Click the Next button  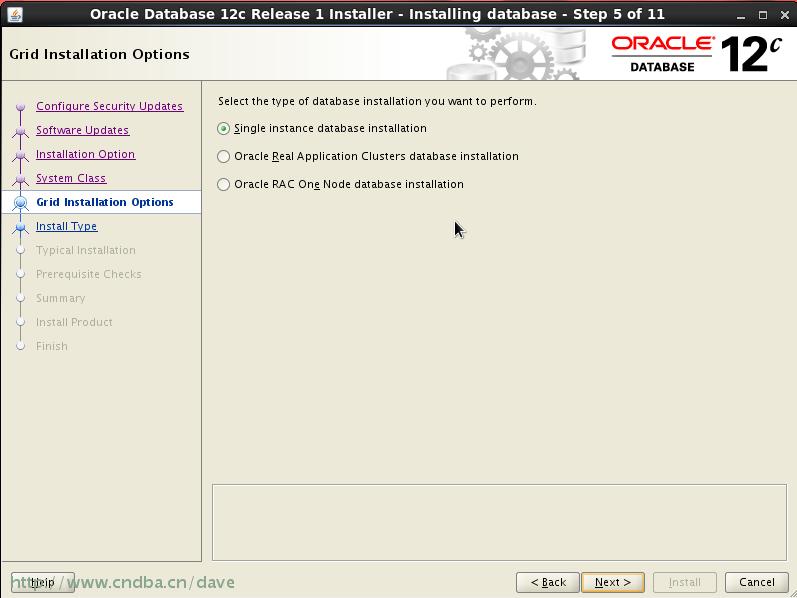click(612, 582)
